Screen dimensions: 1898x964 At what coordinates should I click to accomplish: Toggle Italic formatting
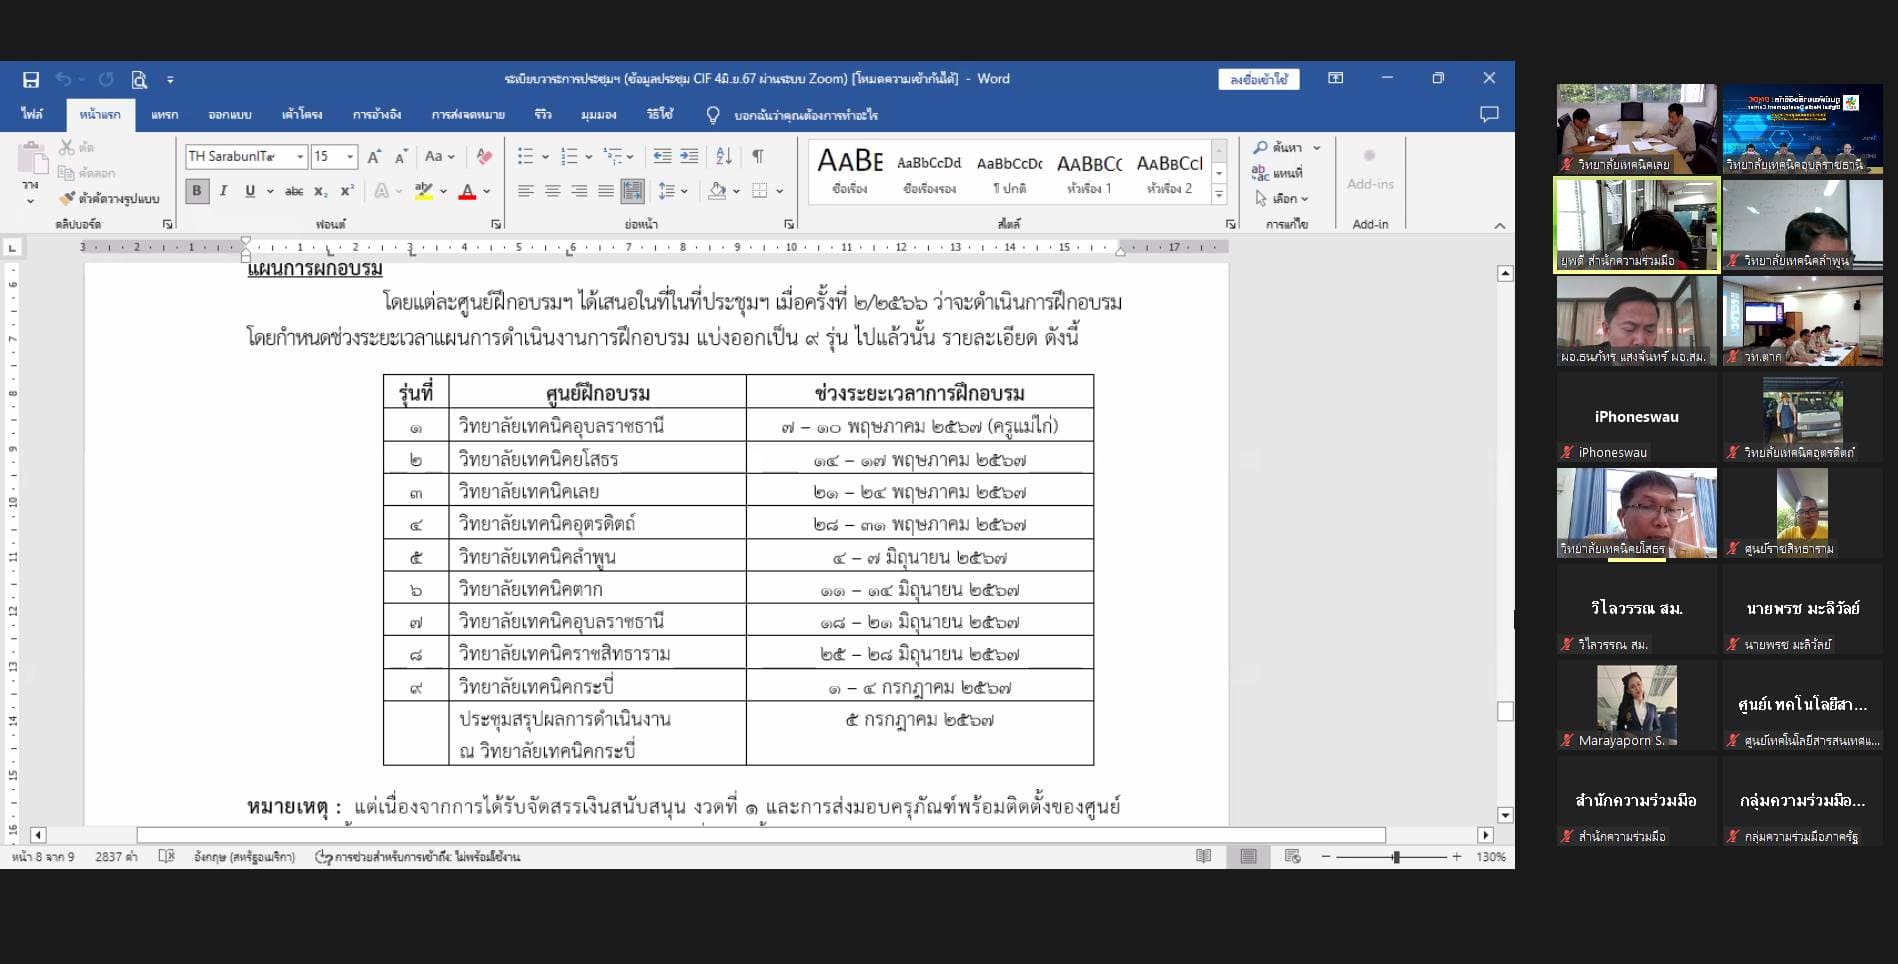click(x=224, y=191)
